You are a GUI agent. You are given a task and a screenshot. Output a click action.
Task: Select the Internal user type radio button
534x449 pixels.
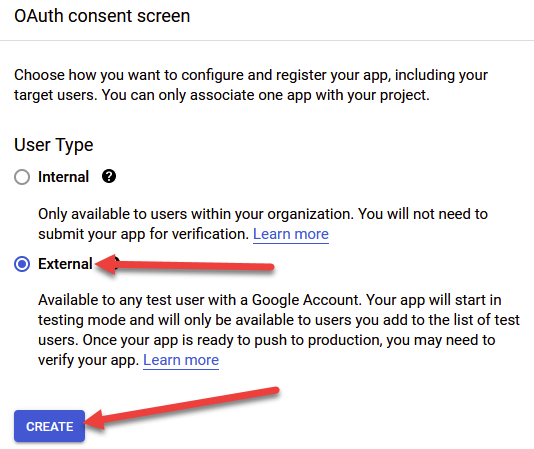click(x=22, y=177)
